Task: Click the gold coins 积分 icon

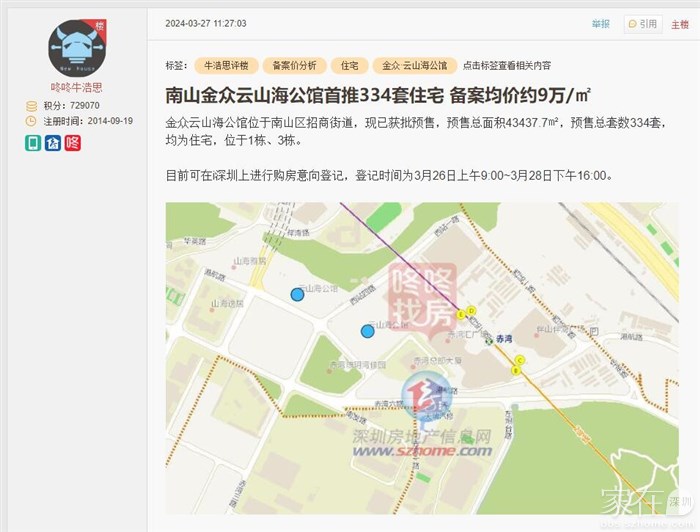Action: coord(31,106)
